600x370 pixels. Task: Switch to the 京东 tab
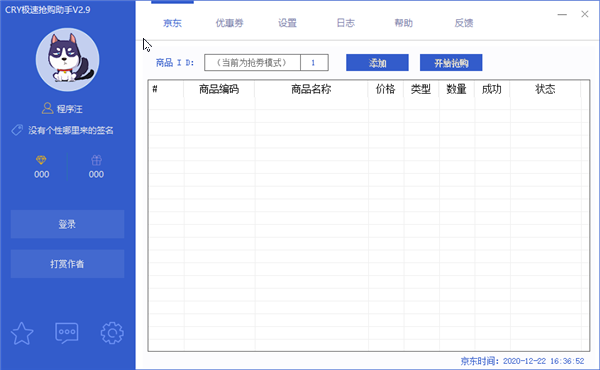(173, 23)
